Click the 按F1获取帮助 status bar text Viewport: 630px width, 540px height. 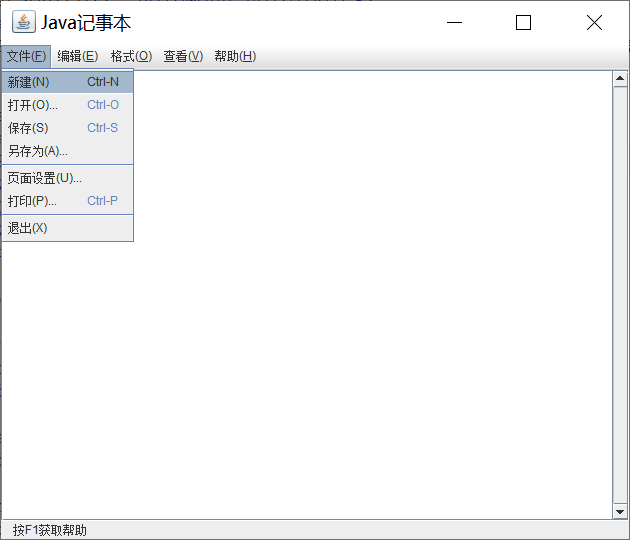(49, 530)
